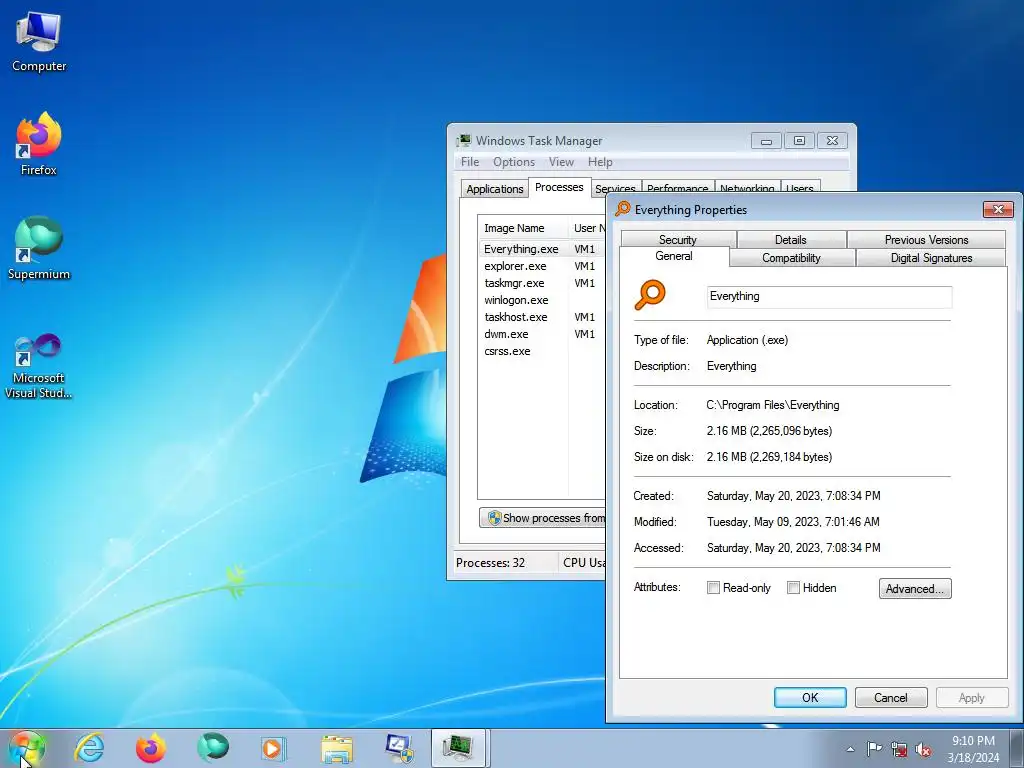This screenshot has height=768, width=1024.
Task: Switch to Task Manager taskbar button
Action: [x=458, y=748]
